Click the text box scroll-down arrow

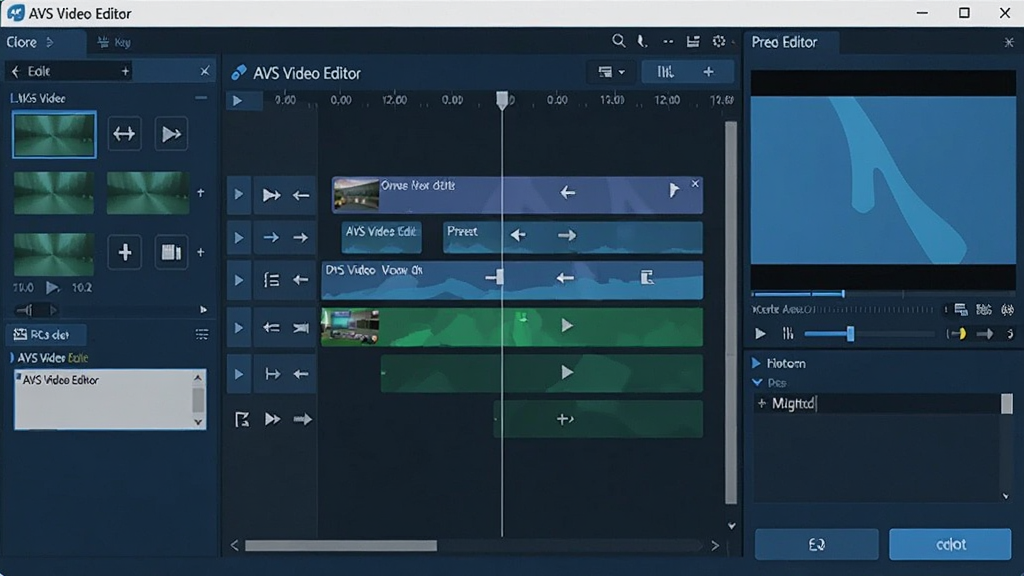[198, 422]
